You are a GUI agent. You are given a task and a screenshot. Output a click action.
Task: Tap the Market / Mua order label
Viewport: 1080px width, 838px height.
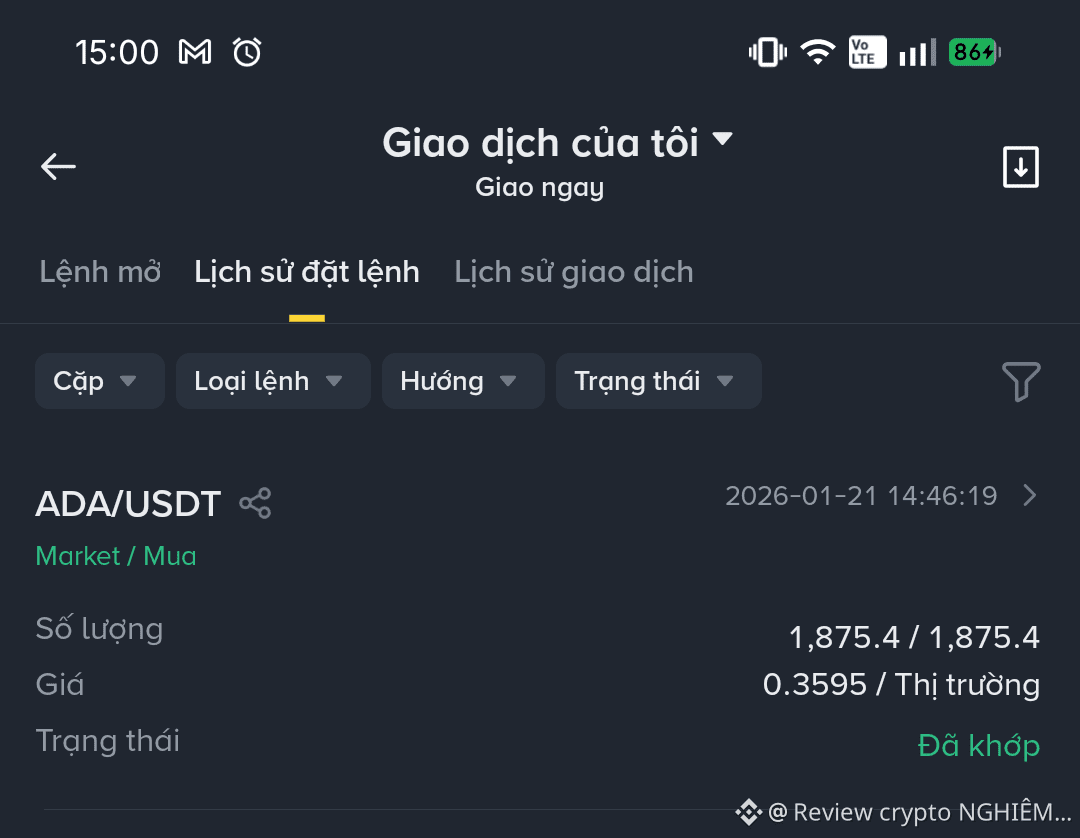[116, 555]
